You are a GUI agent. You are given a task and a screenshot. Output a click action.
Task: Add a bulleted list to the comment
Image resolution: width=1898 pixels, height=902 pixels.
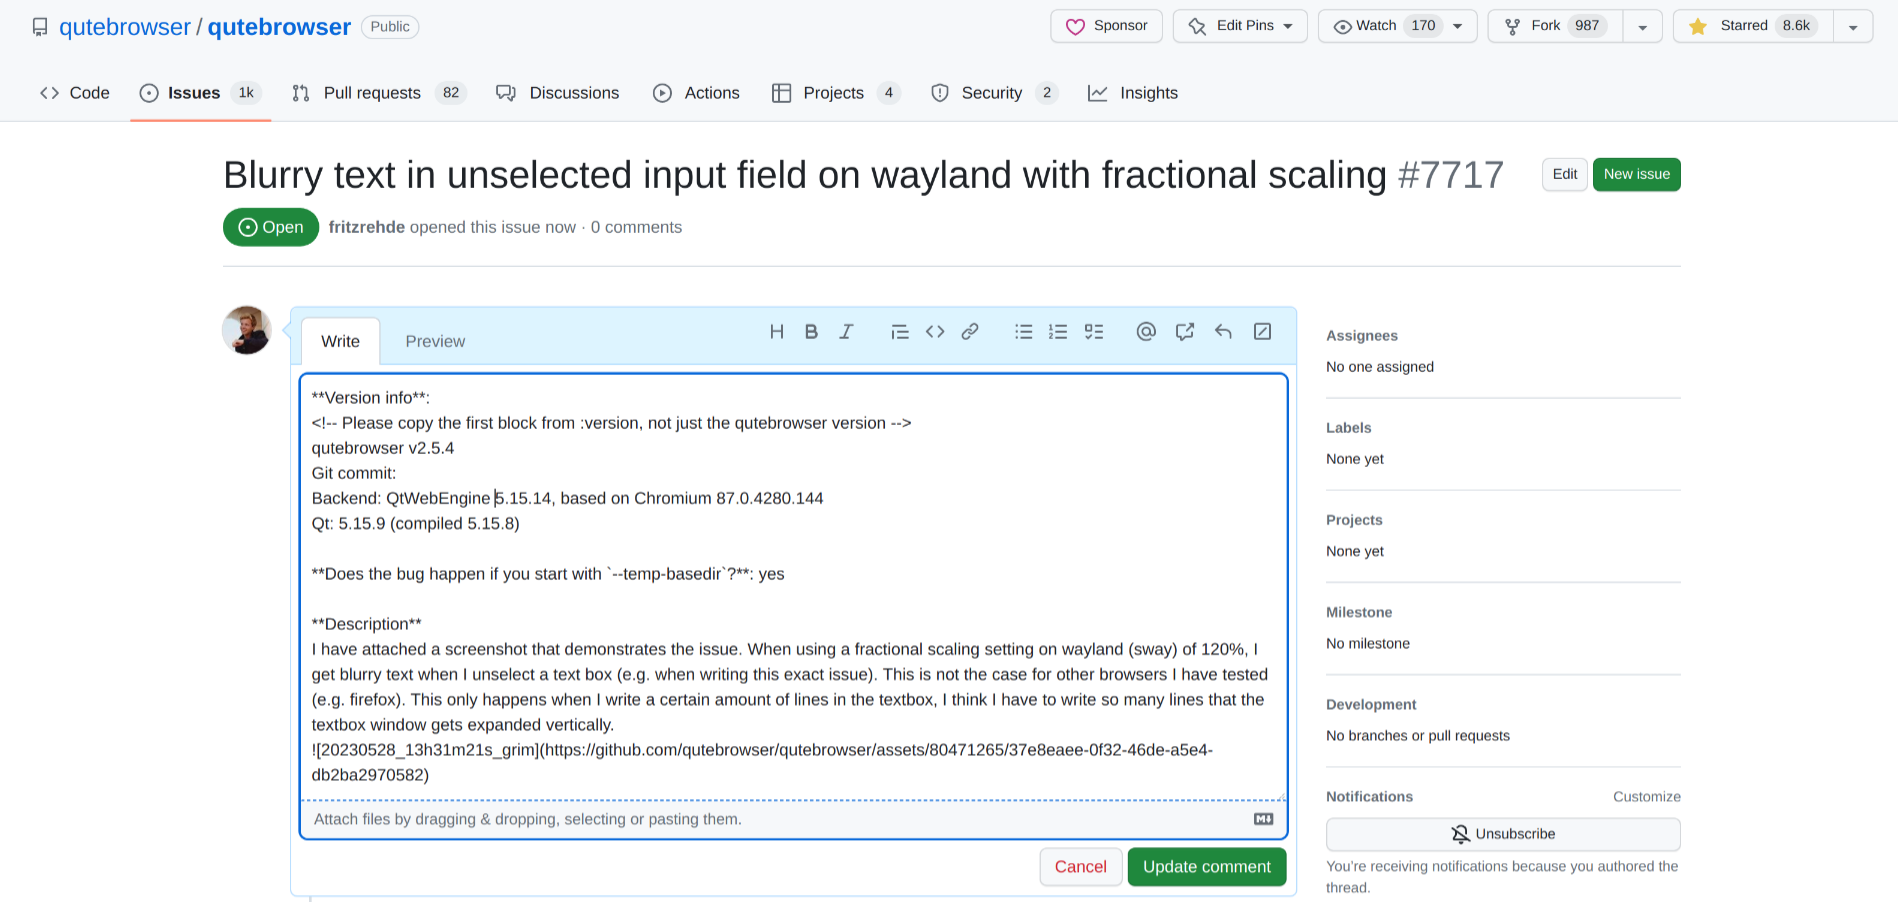pyautogui.click(x=1023, y=331)
